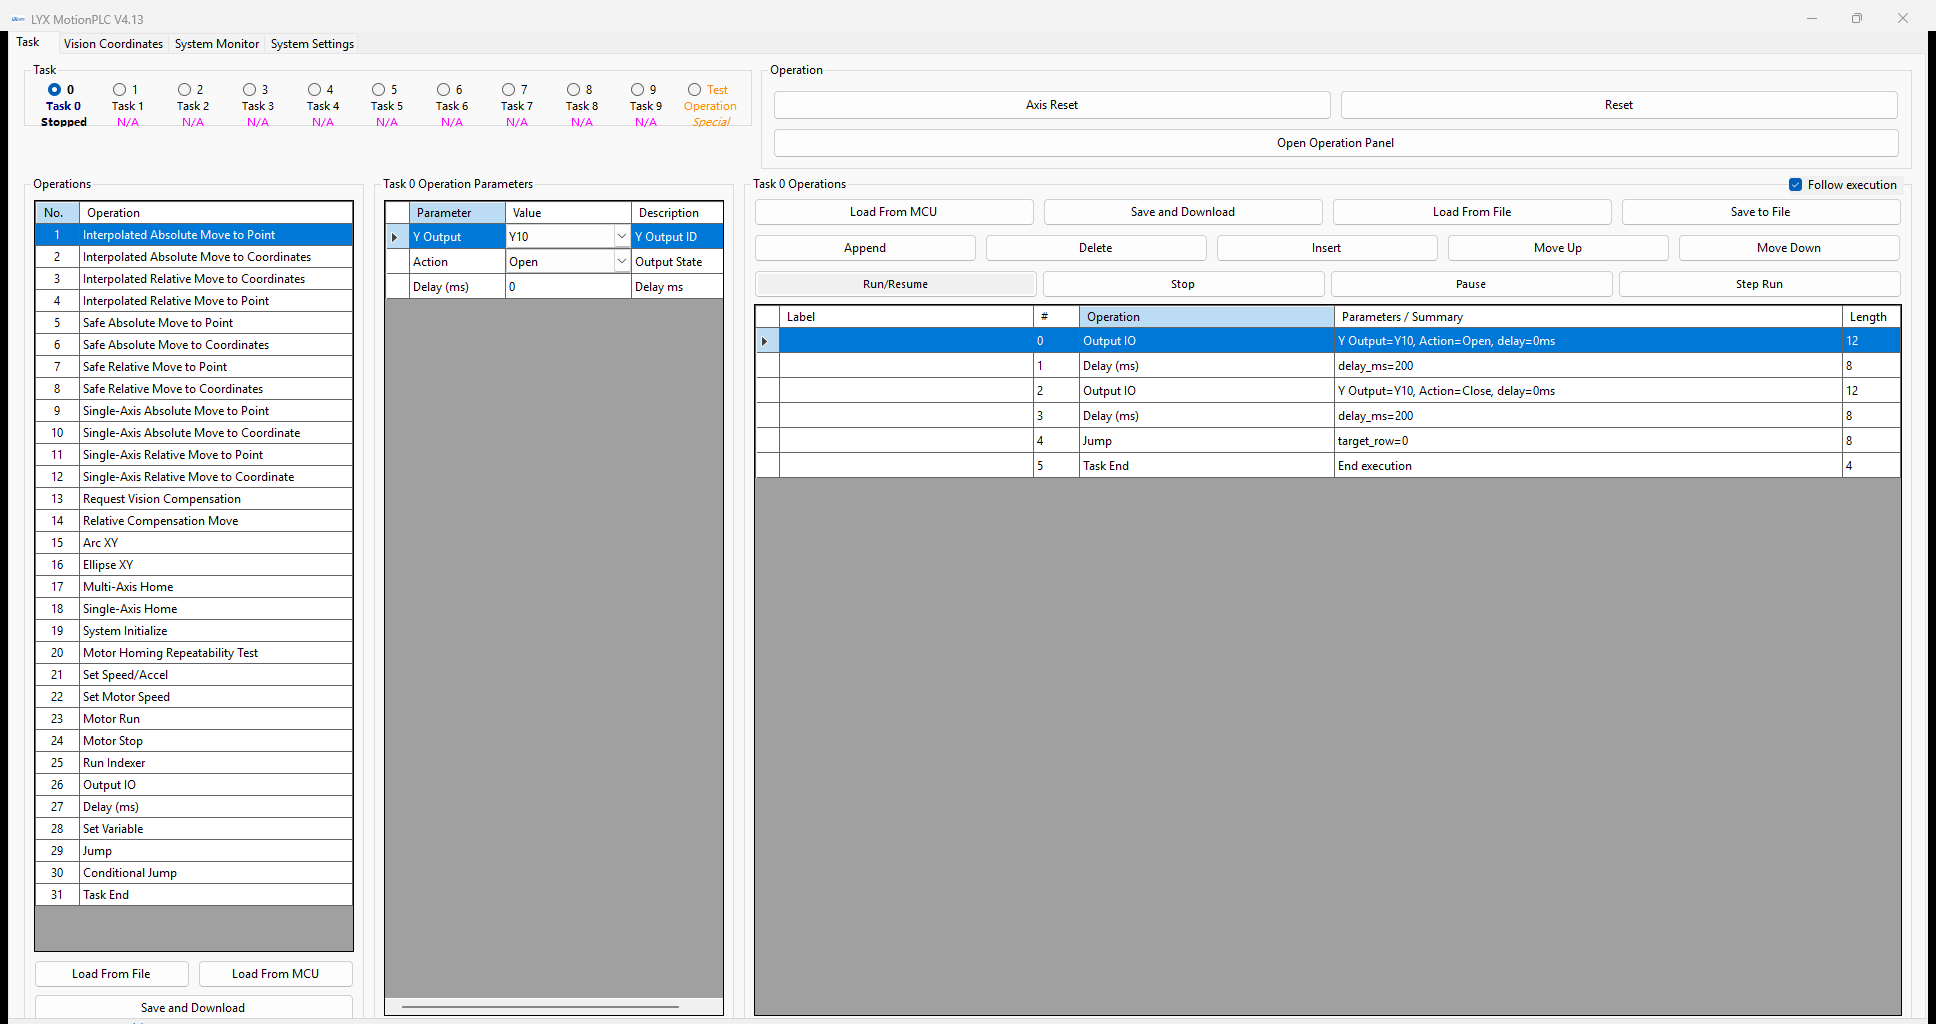Select Output IO in the Operations list

tap(194, 785)
